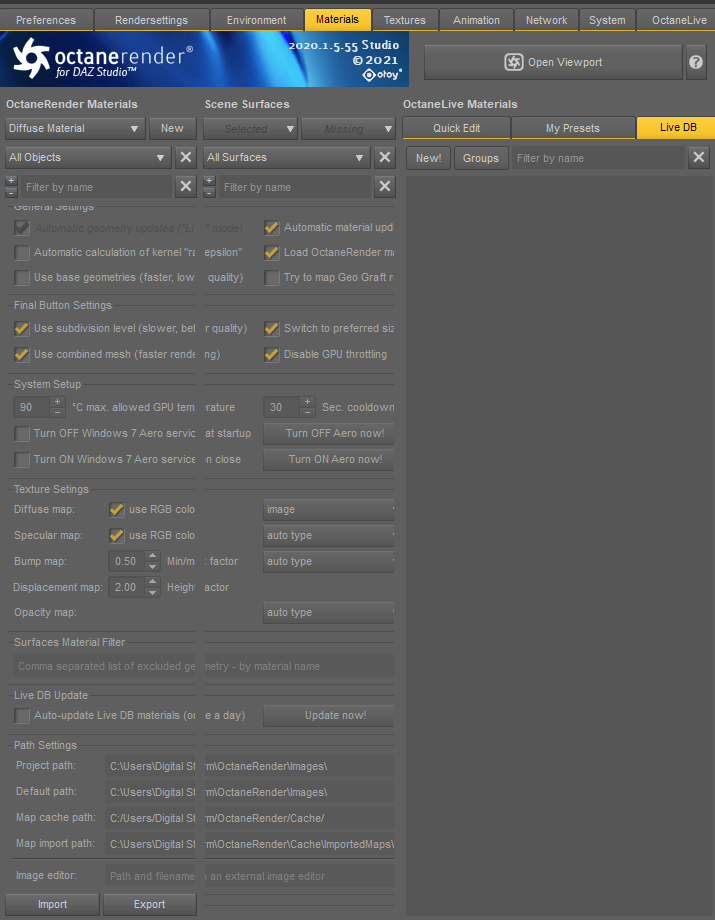Increase Bump map value arrow

[x=153, y=556]
